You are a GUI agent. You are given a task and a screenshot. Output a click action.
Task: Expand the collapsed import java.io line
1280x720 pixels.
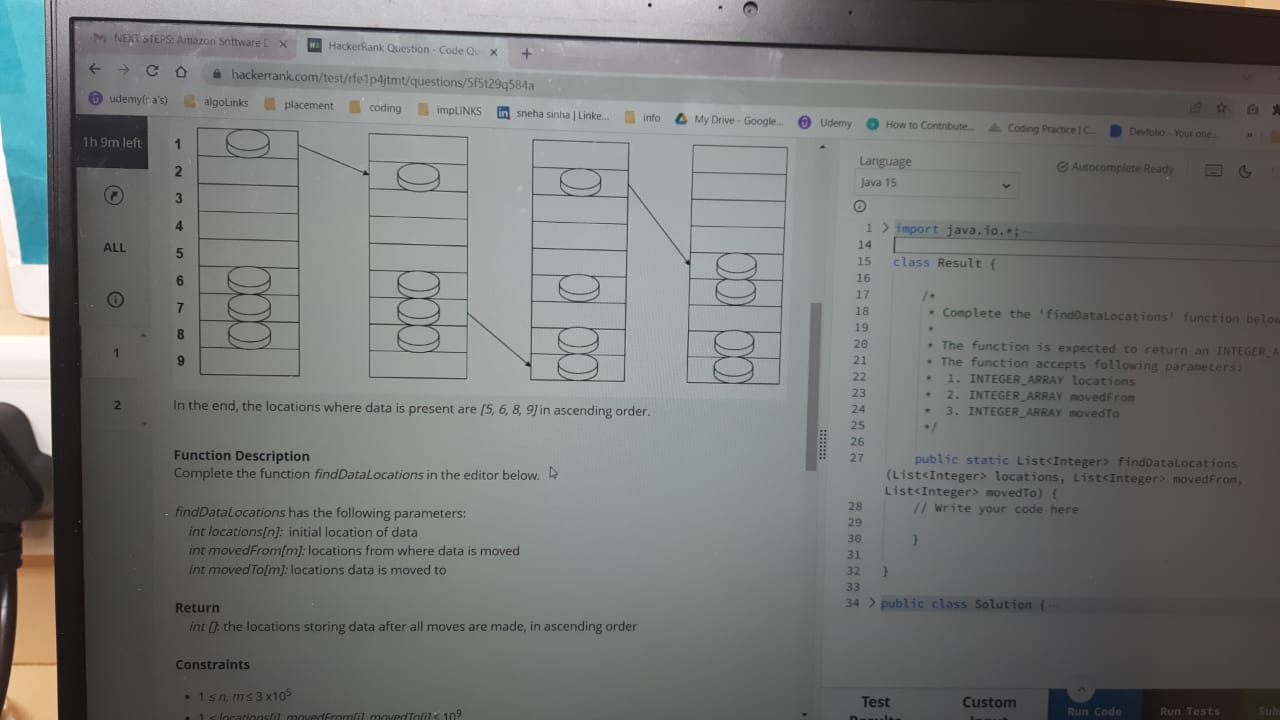pos(886,228)
